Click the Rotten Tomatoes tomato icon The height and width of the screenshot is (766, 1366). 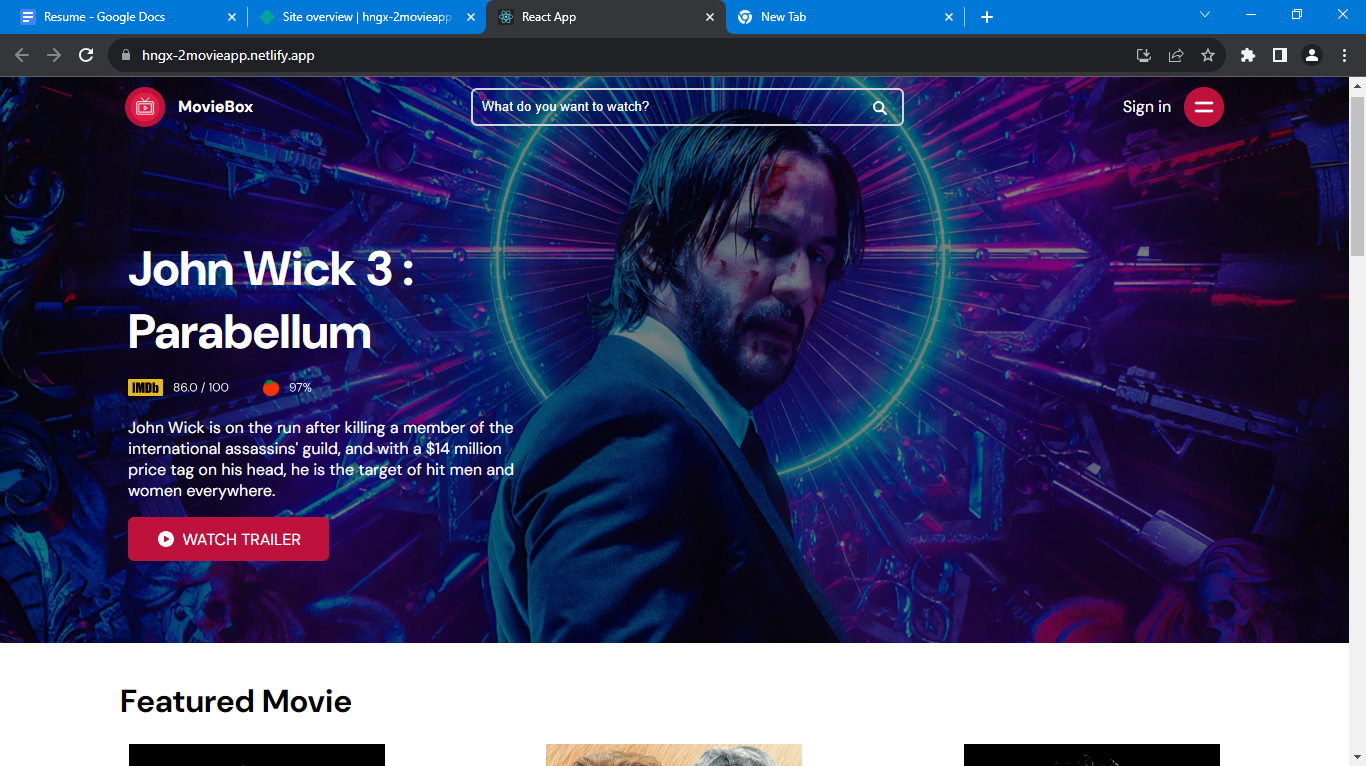[x=271, y=388]
